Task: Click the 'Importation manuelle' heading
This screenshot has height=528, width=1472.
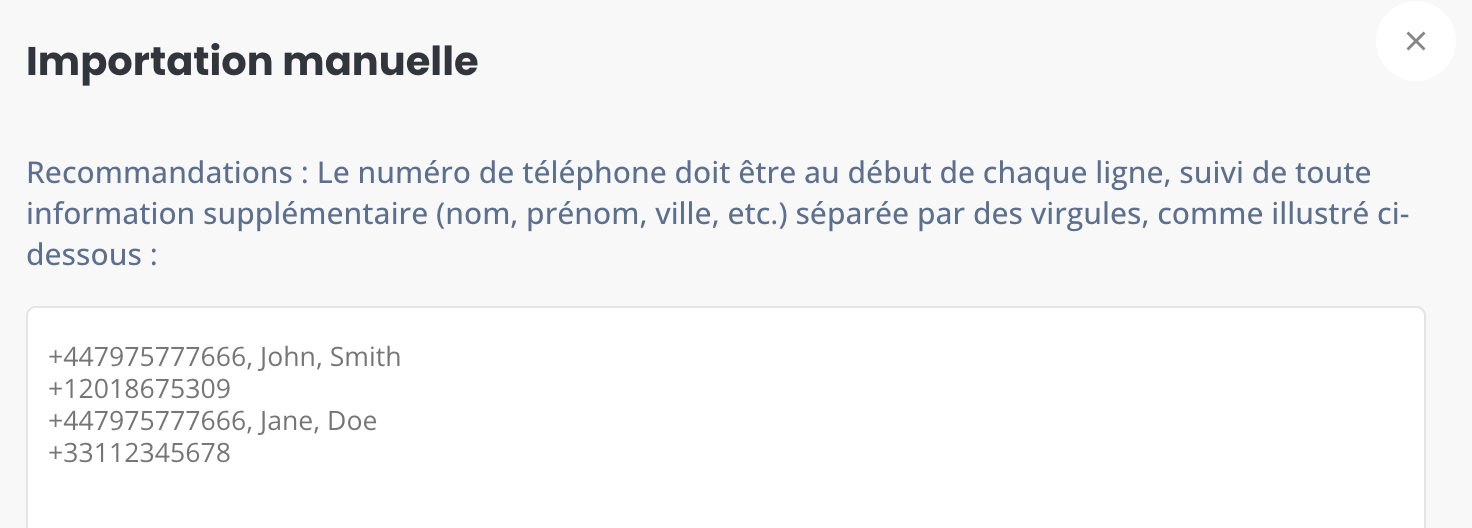Action: 252,61
